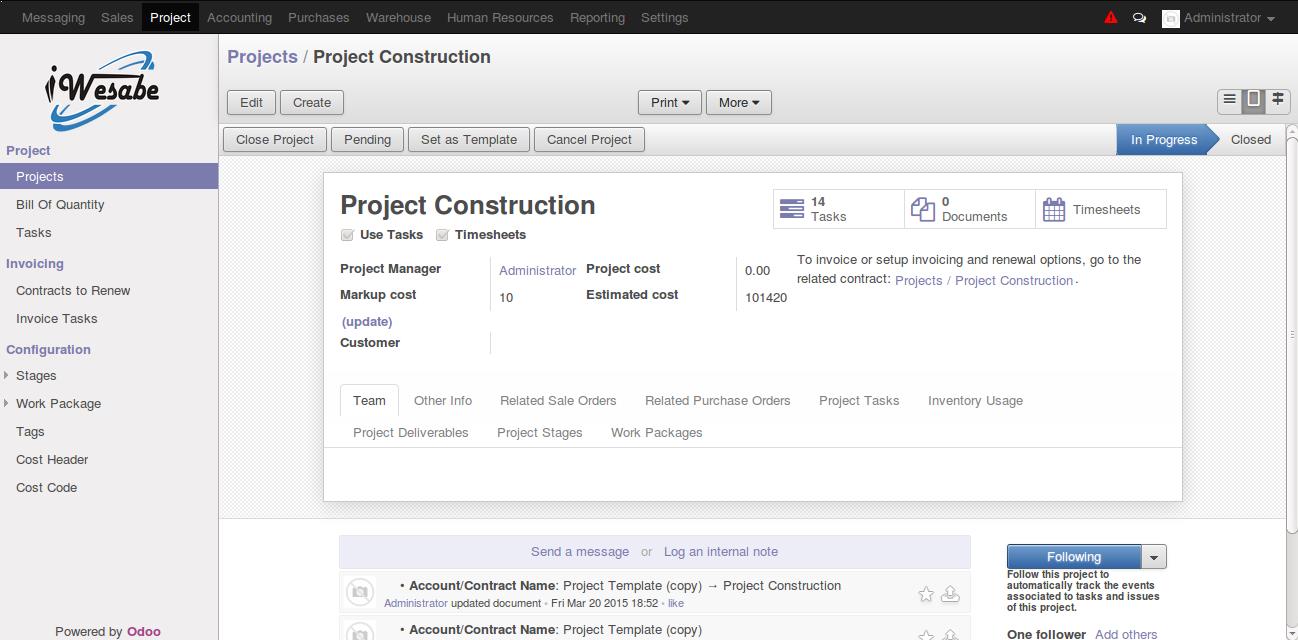Go to Projects breadcrumb link
Viewport: 1298px width, 640px height.
(x=262, y=57)
